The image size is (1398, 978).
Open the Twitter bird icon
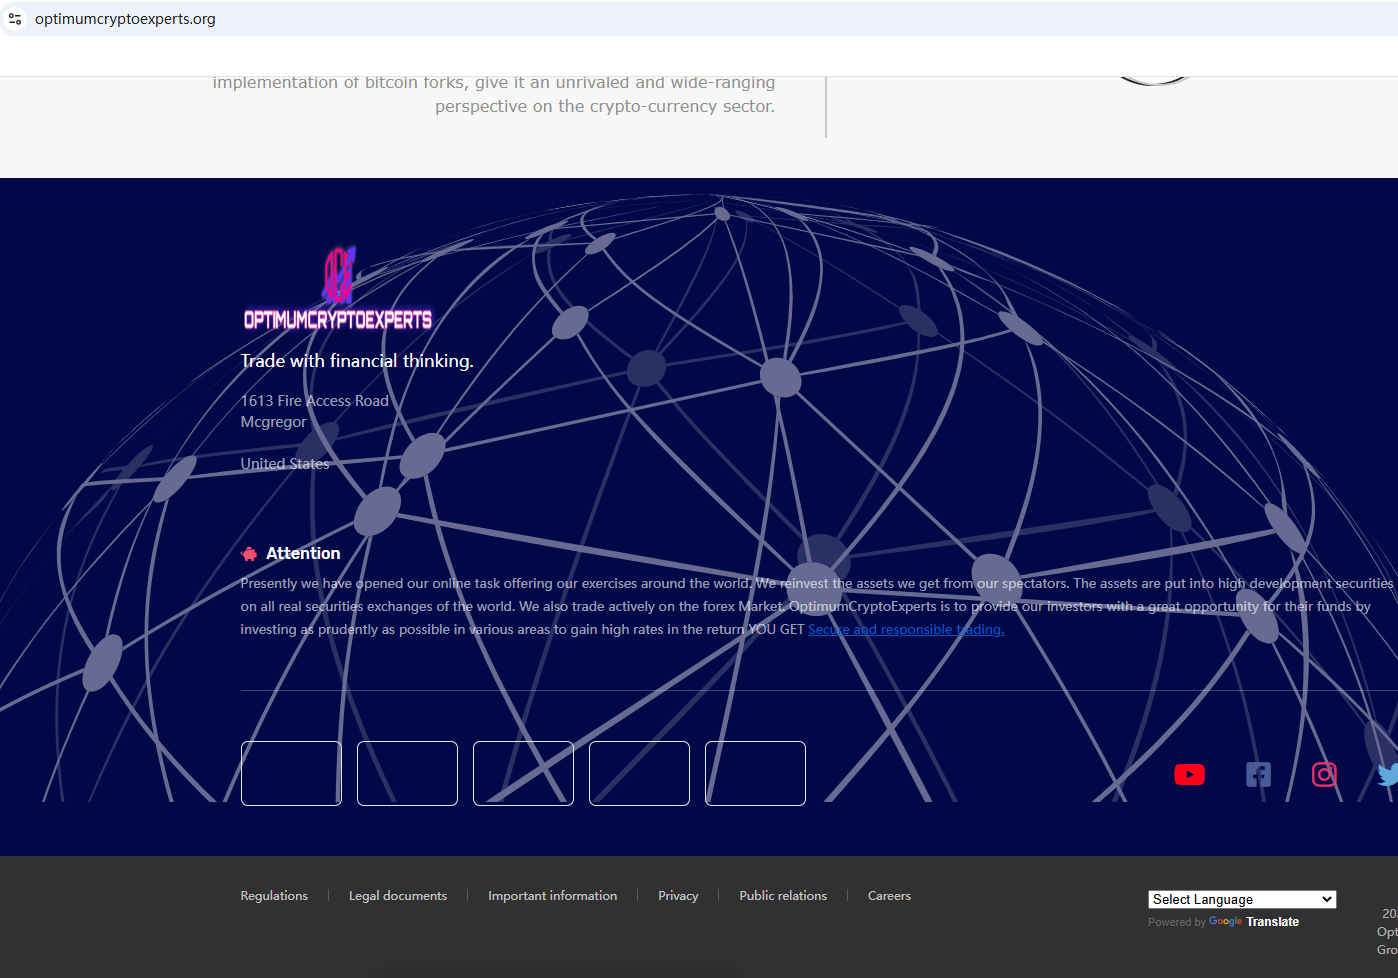(1388, 774)
